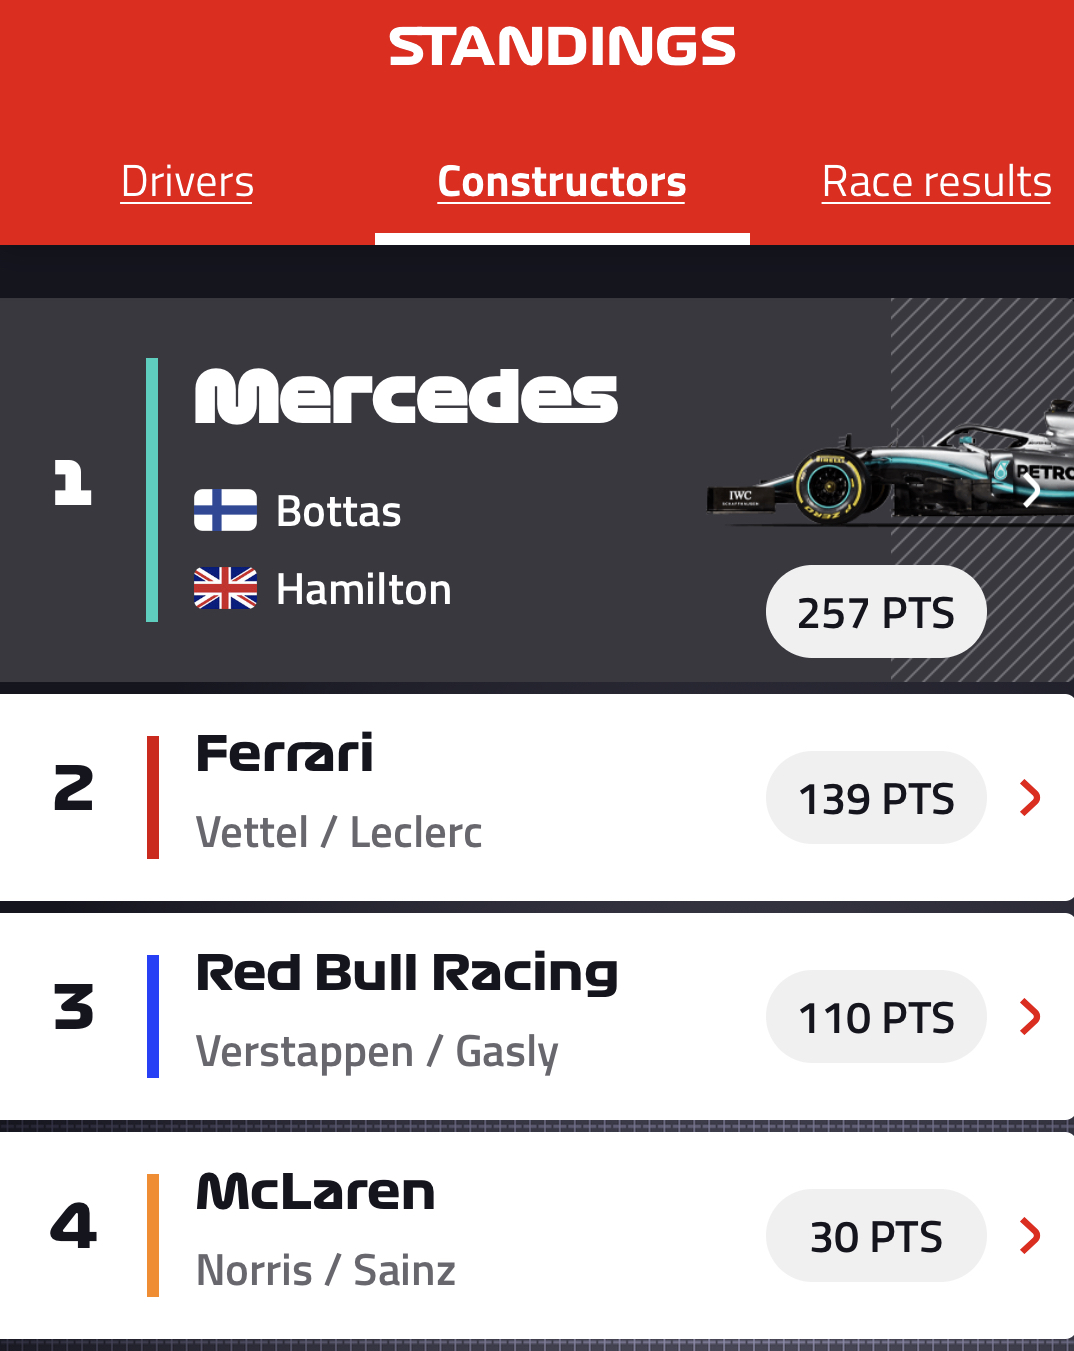This screenshot has width=1074, height=1351.
Task: Open Red Bull Racing row chevron
Action: [x=1030, y=1017]
